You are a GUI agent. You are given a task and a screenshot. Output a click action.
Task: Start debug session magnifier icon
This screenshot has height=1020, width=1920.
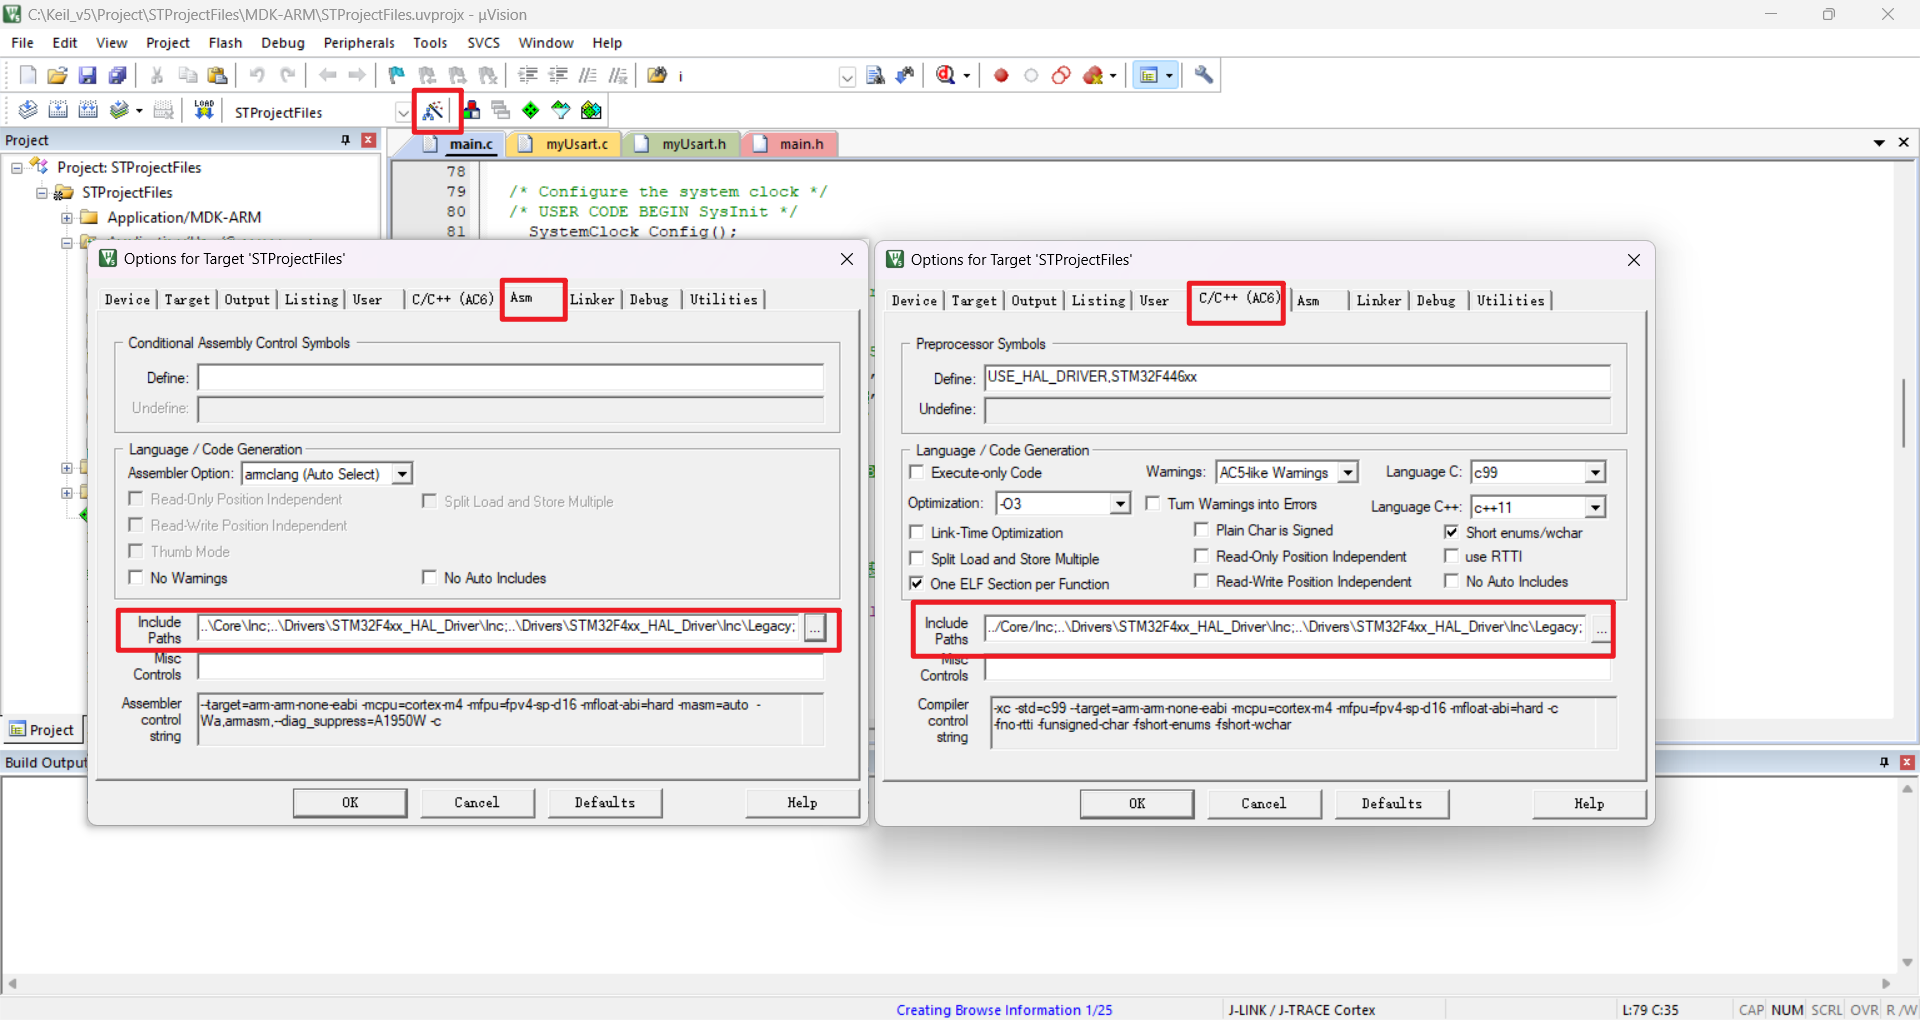(x=946, y=75)
